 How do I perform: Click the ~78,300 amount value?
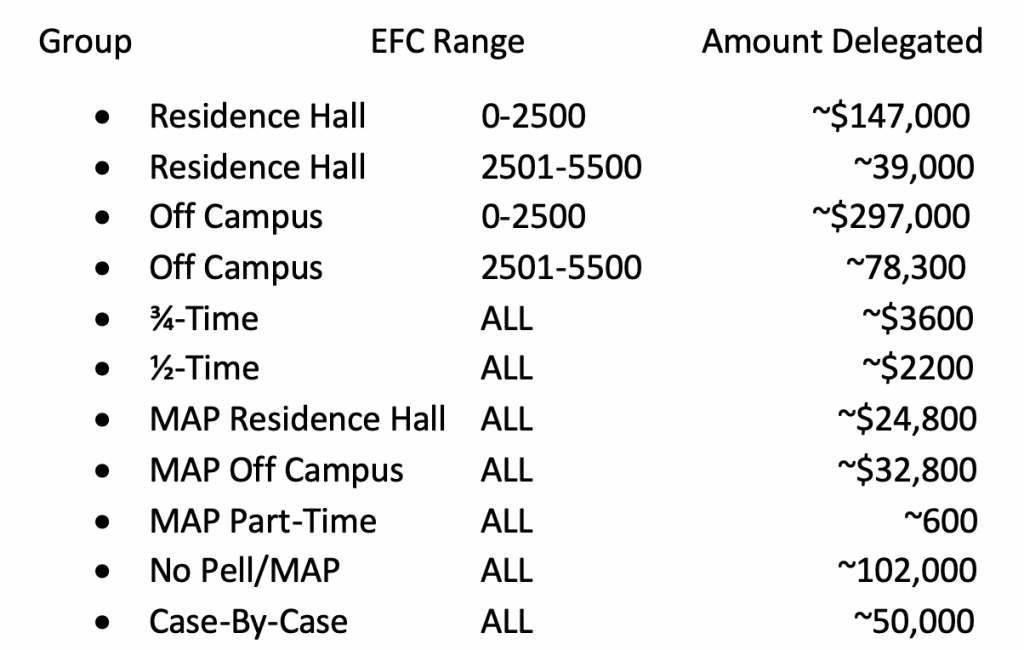906,268
